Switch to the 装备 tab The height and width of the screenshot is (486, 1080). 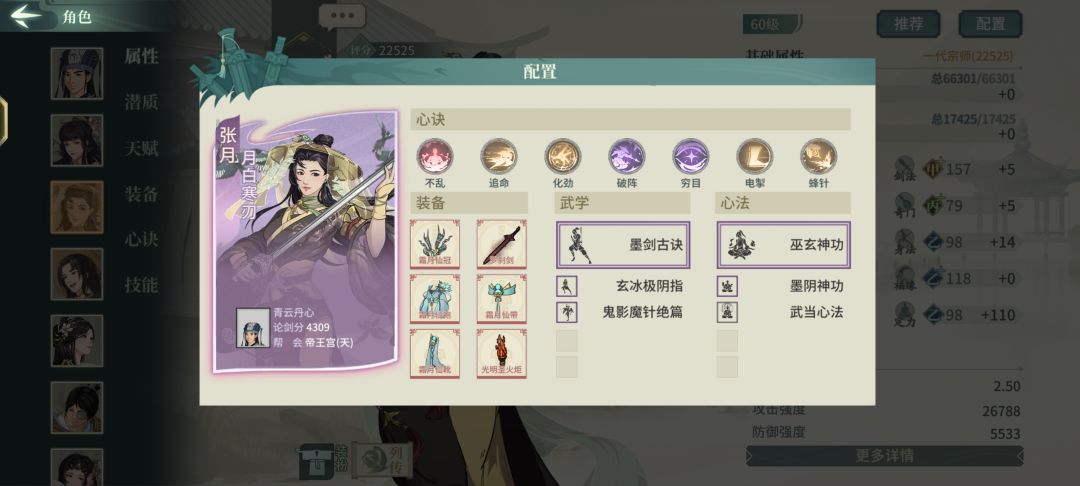(141, 193)
